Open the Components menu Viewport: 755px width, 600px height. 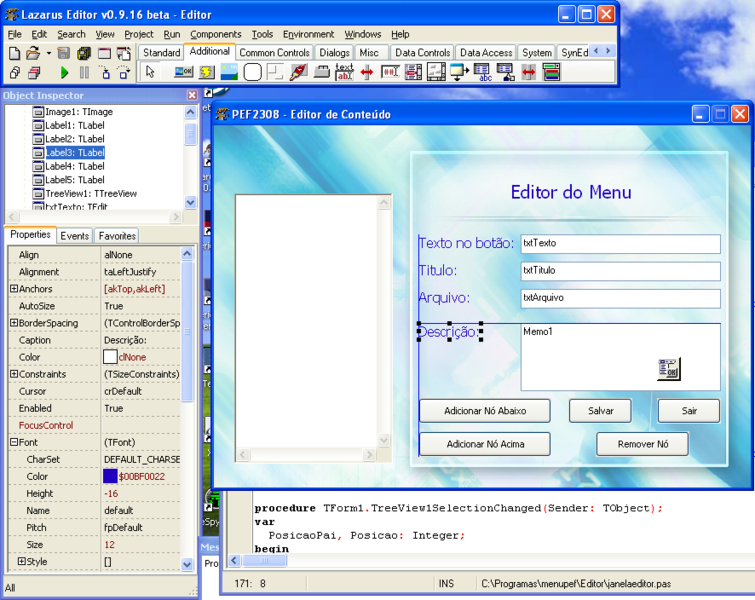215,34
